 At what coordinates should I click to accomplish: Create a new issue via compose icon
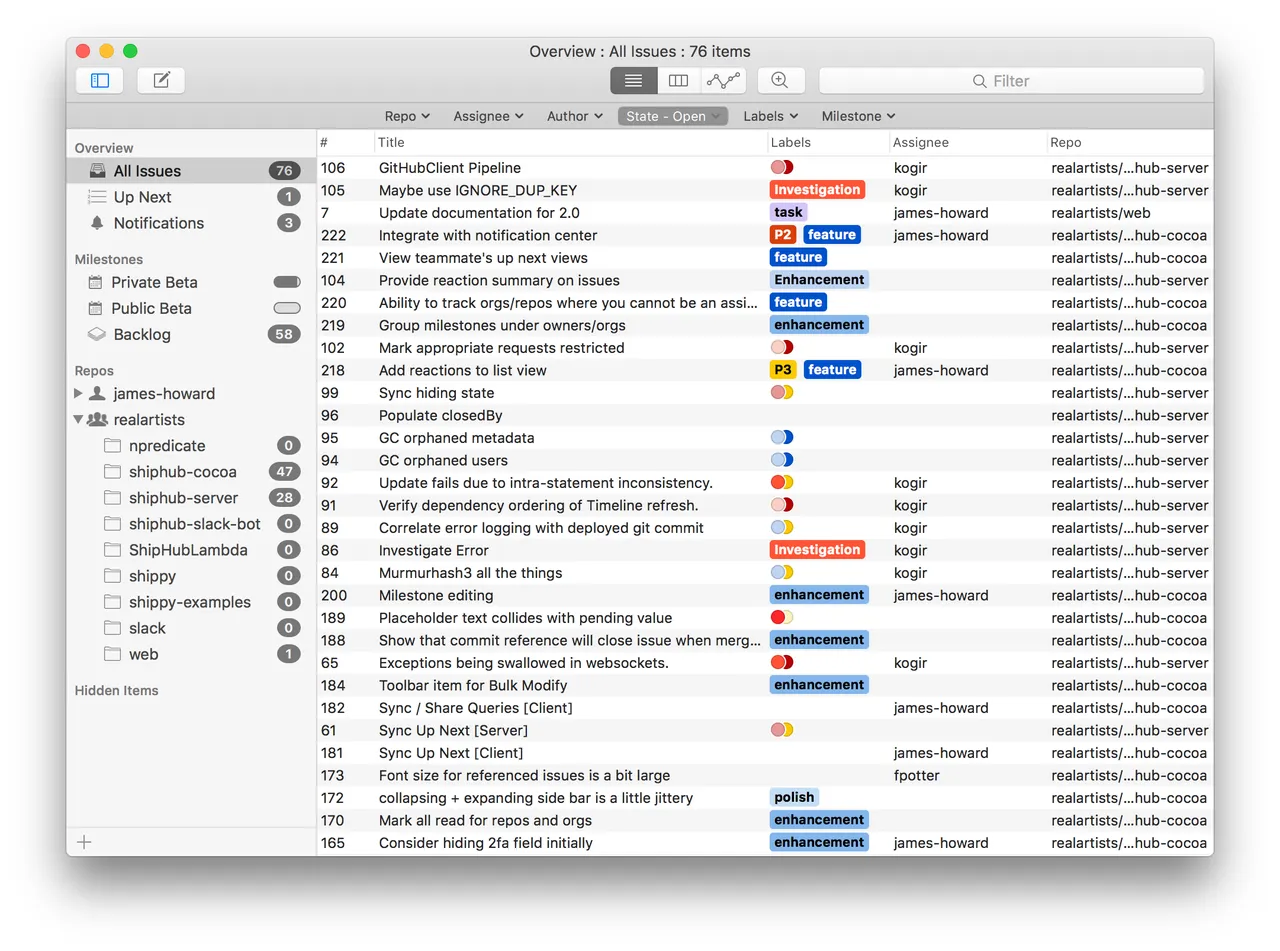point(161,81)
